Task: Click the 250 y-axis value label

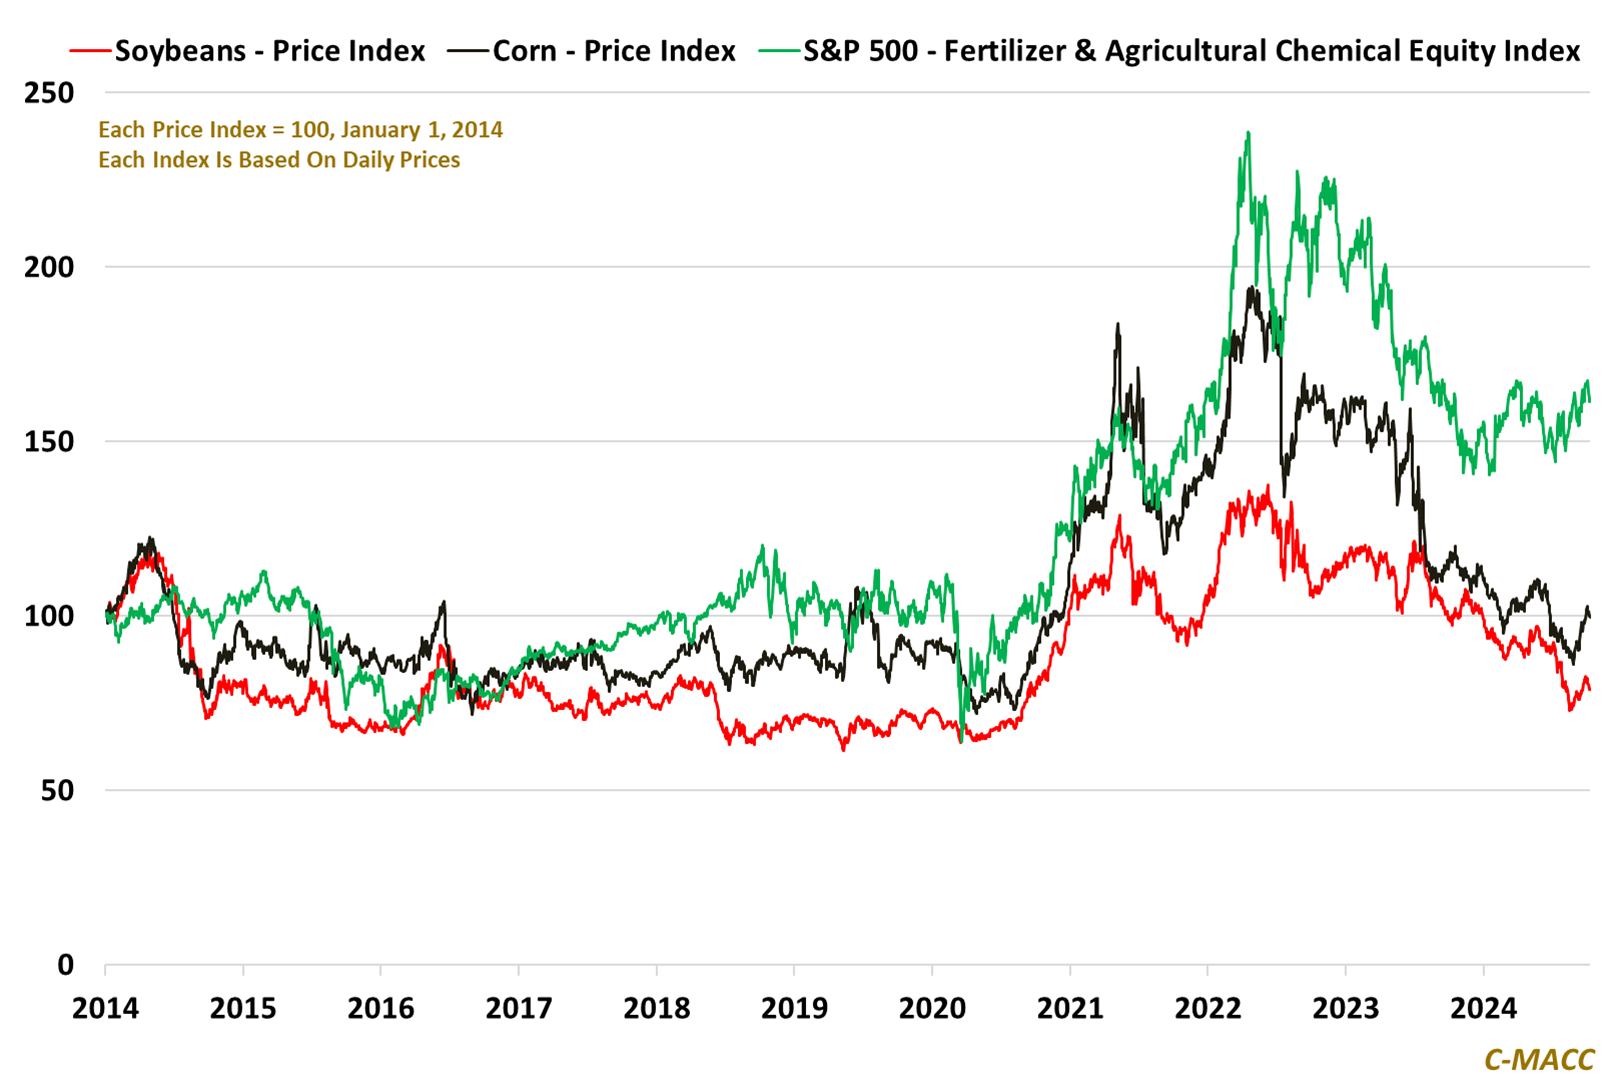Action: [x=49, y=93]
